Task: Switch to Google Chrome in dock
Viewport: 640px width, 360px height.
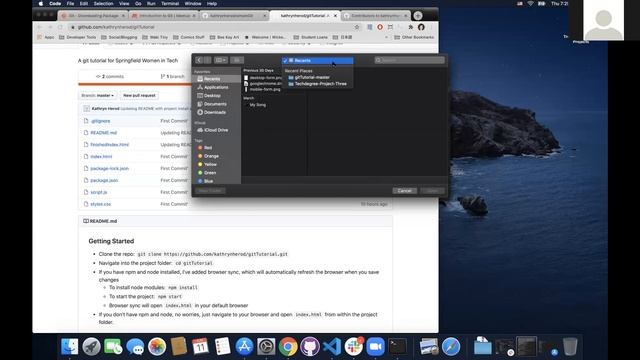Action: (288, 347)
